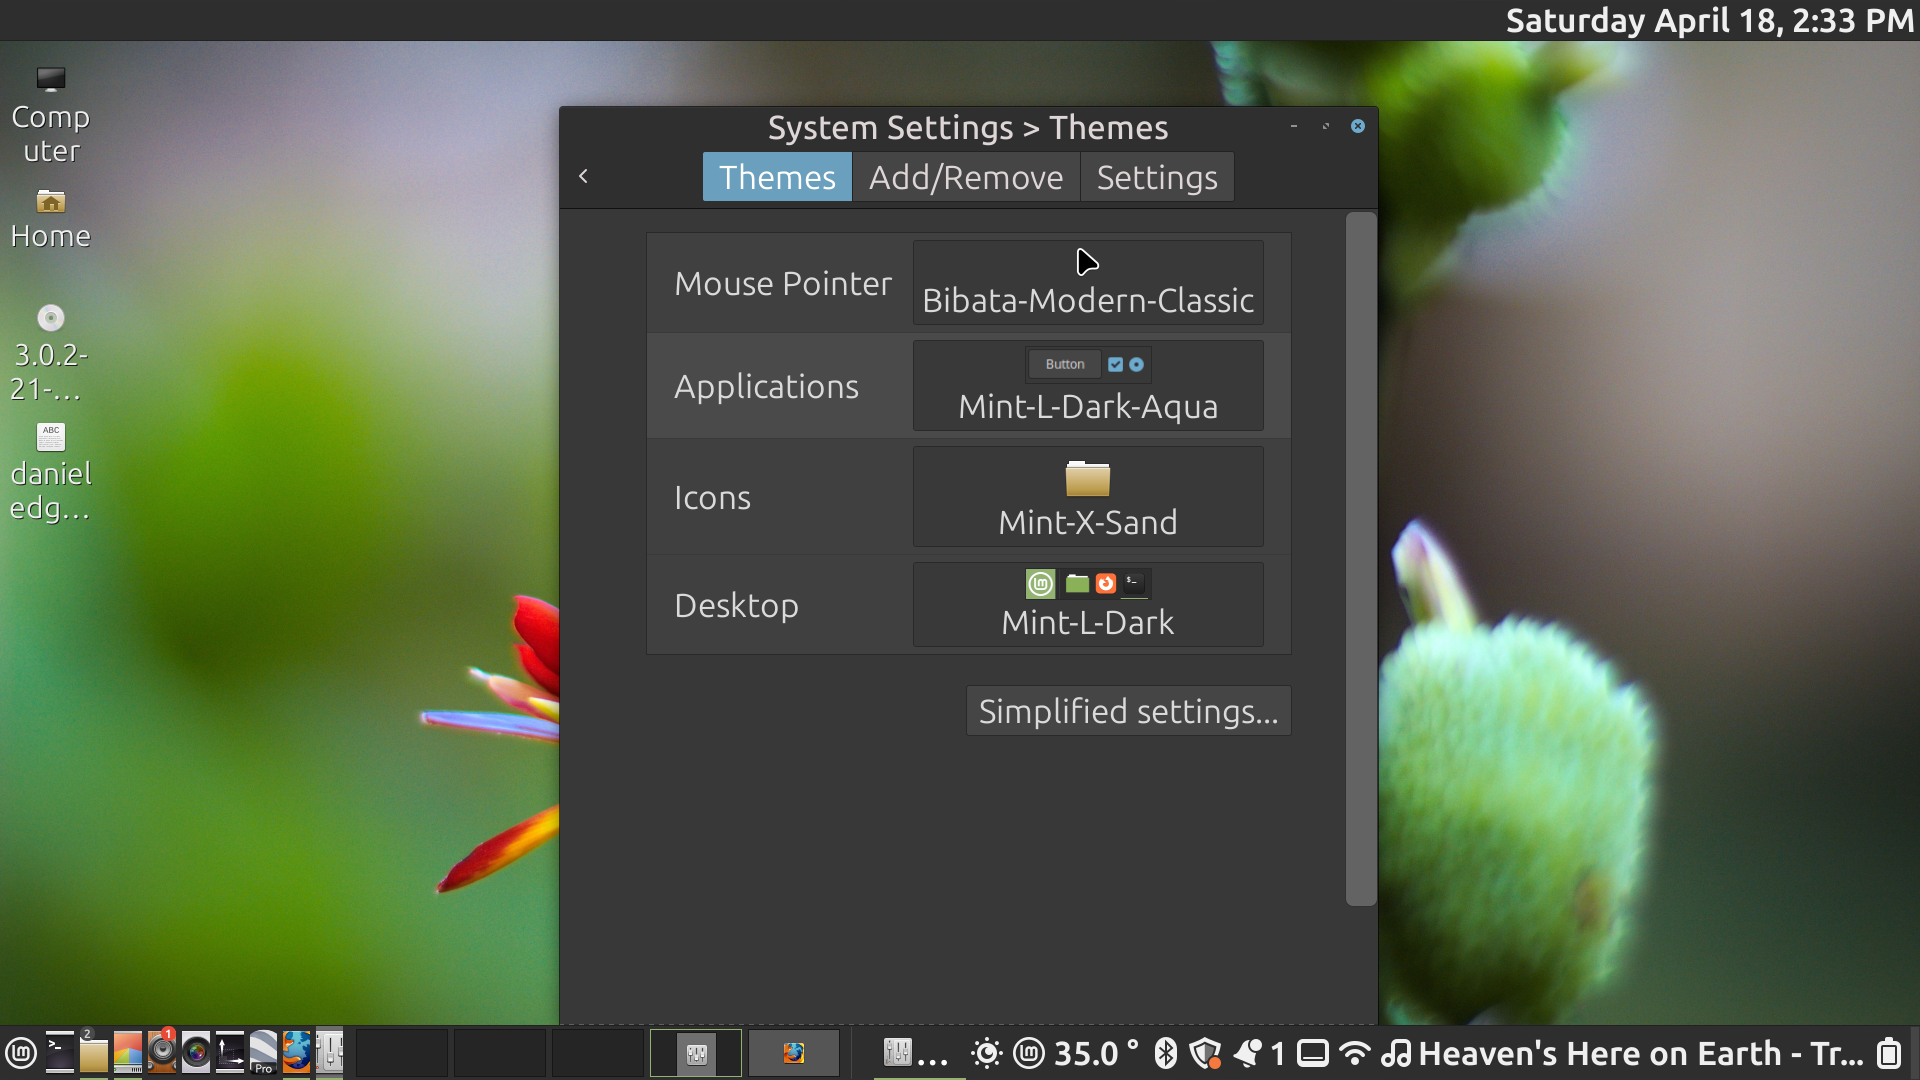The width and height of the screenshot is (1920, 1080).
Task: Open Applications theme Mint-L-Dark-Aqua chooser
Action: tap(1087, 386)
